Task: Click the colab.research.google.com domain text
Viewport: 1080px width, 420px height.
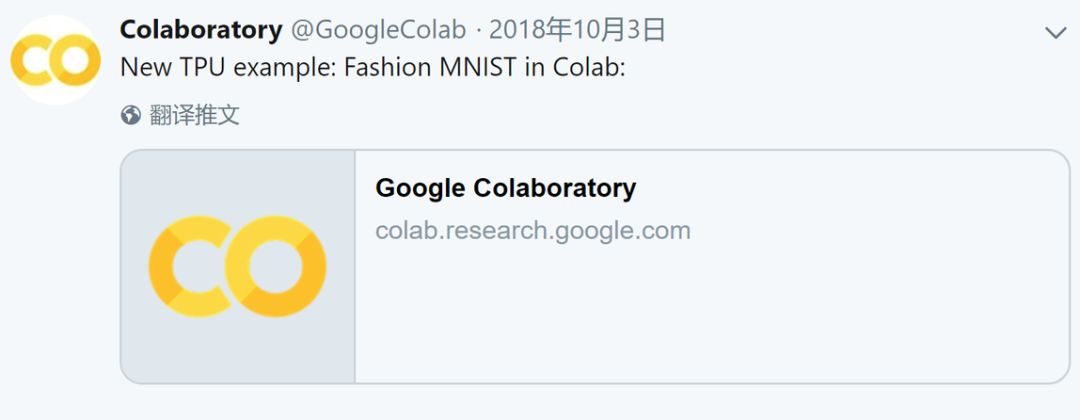Action: point(533,231)
